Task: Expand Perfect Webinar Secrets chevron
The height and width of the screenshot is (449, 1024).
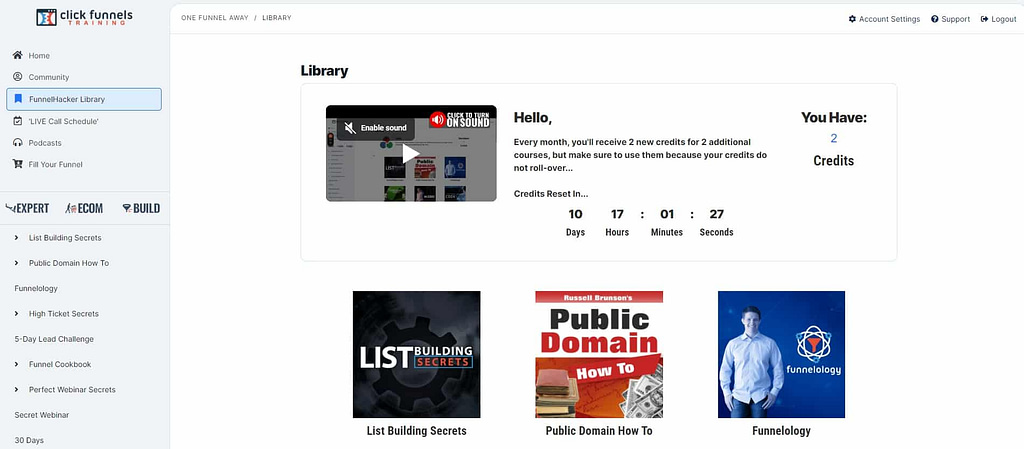Action: 16,390
